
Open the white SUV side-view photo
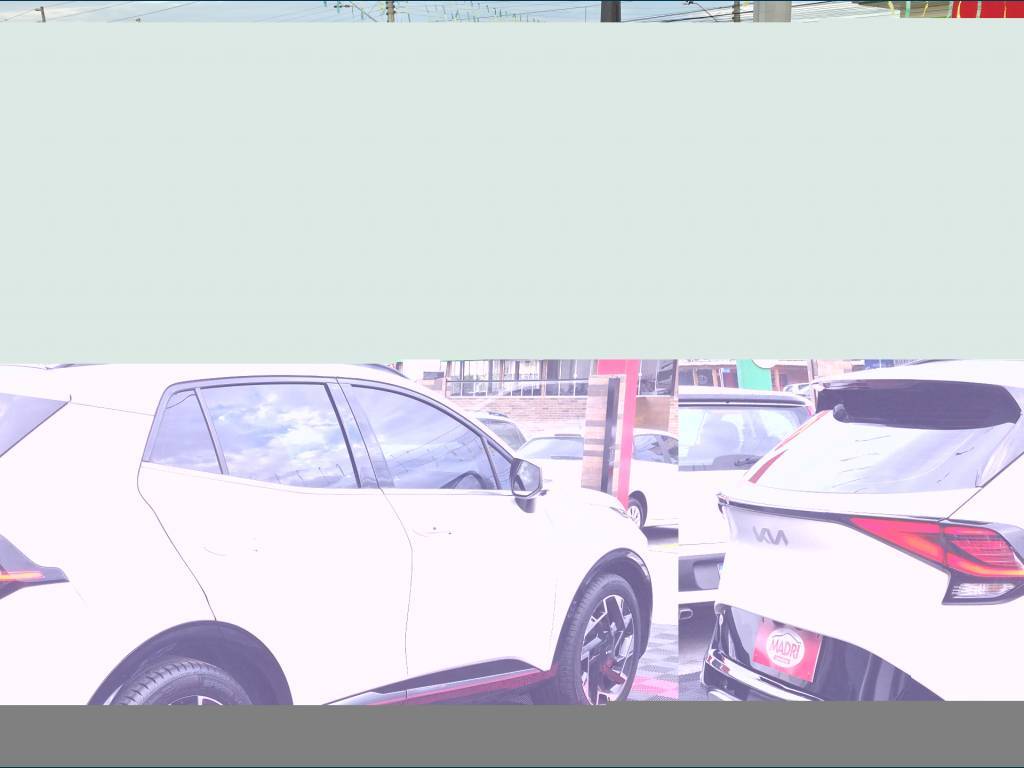339,532
